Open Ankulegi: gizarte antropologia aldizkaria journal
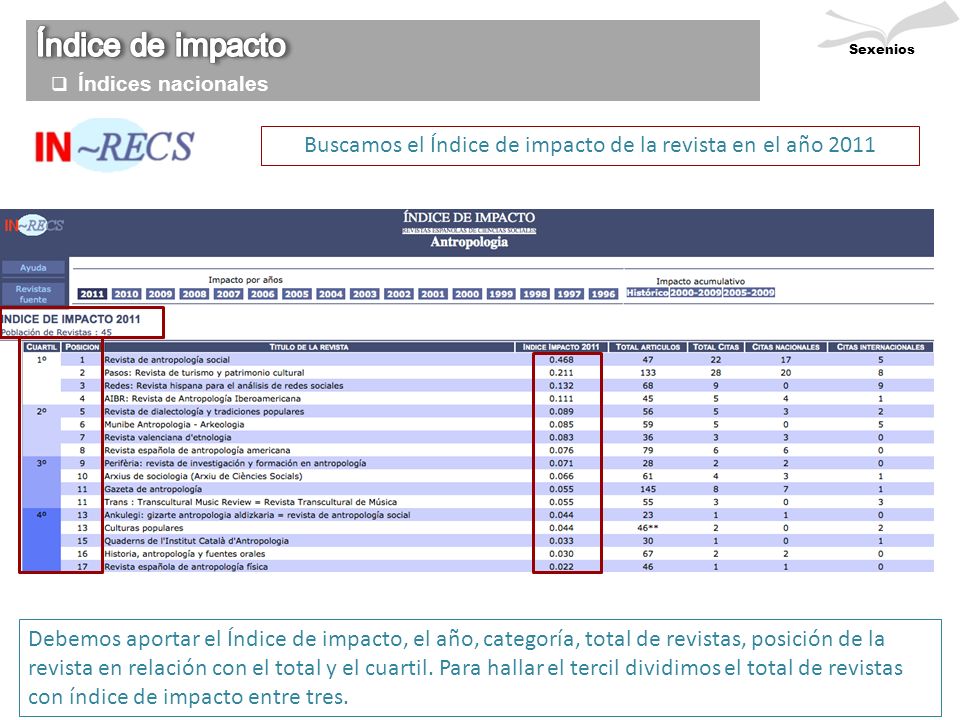This screenshot has width=960, height=720. 257,515
